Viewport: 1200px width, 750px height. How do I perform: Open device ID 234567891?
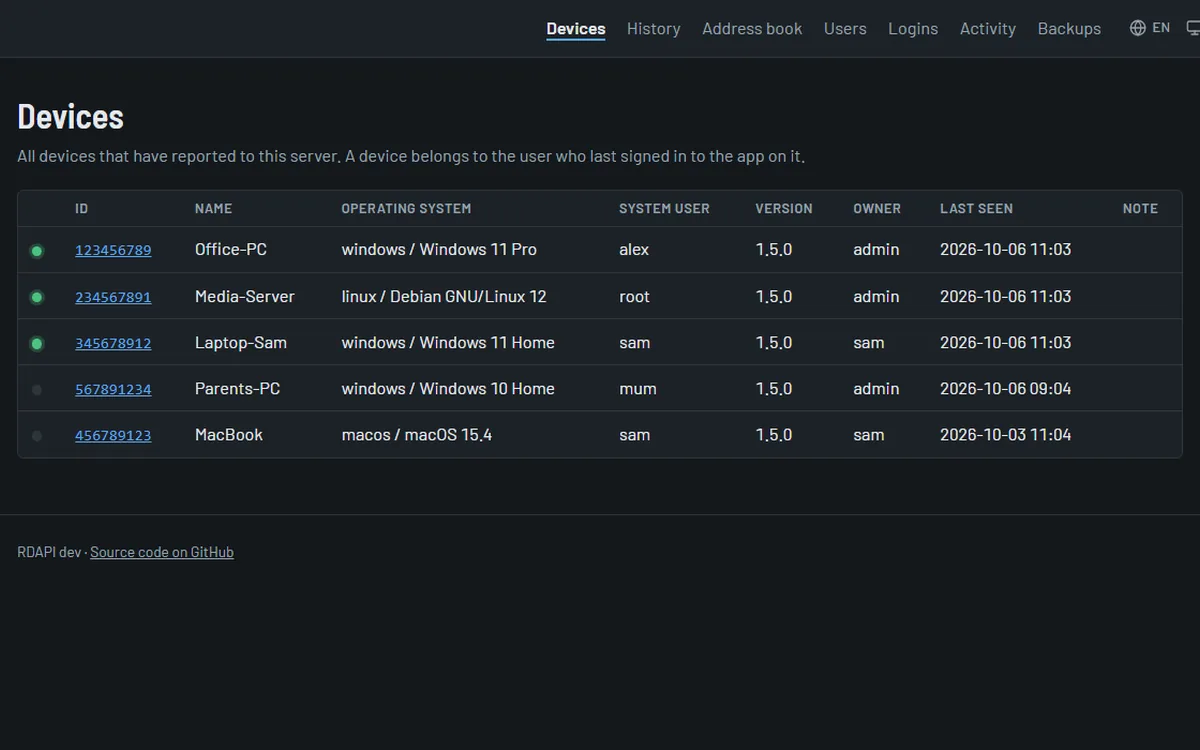pos(113,297)
